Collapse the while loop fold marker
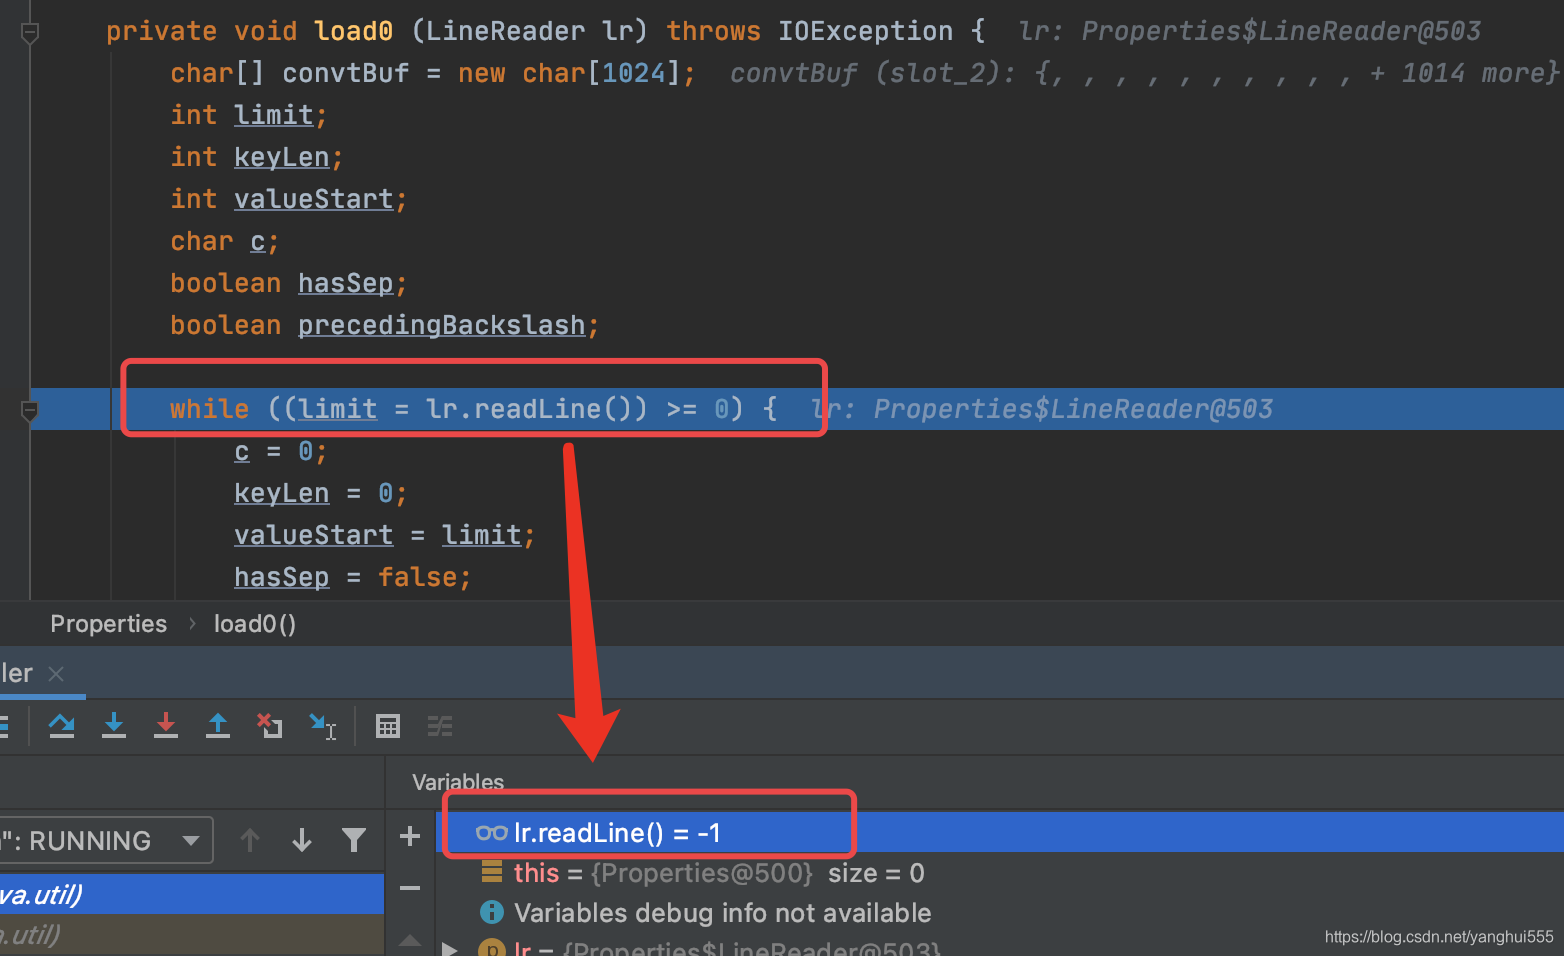Viewport: 1564px width, 956px height. (x=30, y=410)
